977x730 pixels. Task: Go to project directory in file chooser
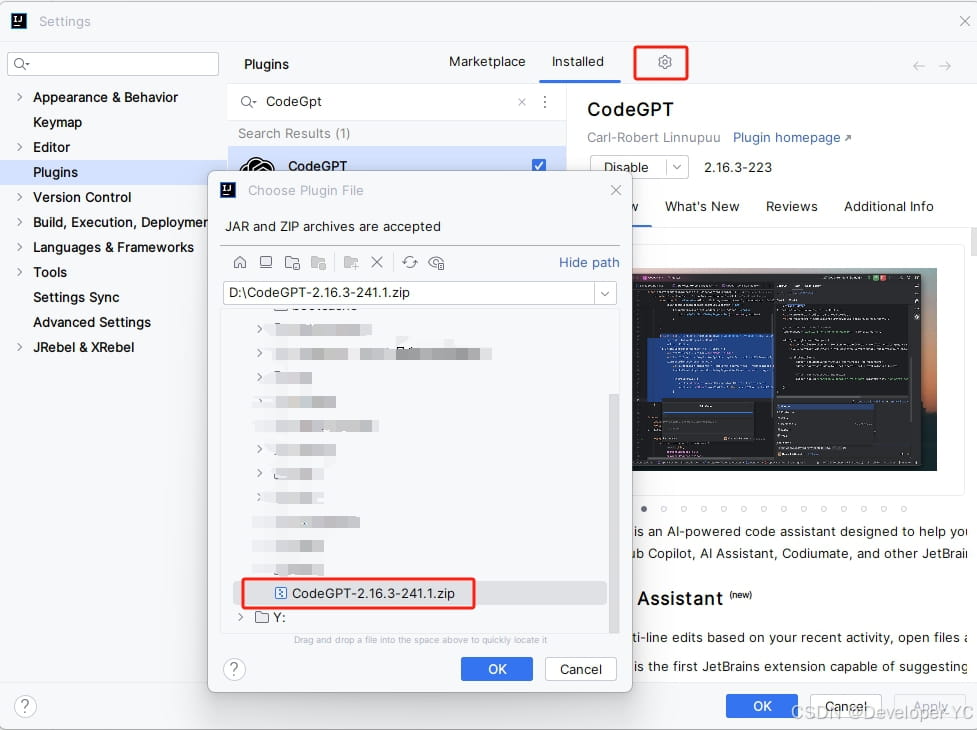tap(292, 262)
